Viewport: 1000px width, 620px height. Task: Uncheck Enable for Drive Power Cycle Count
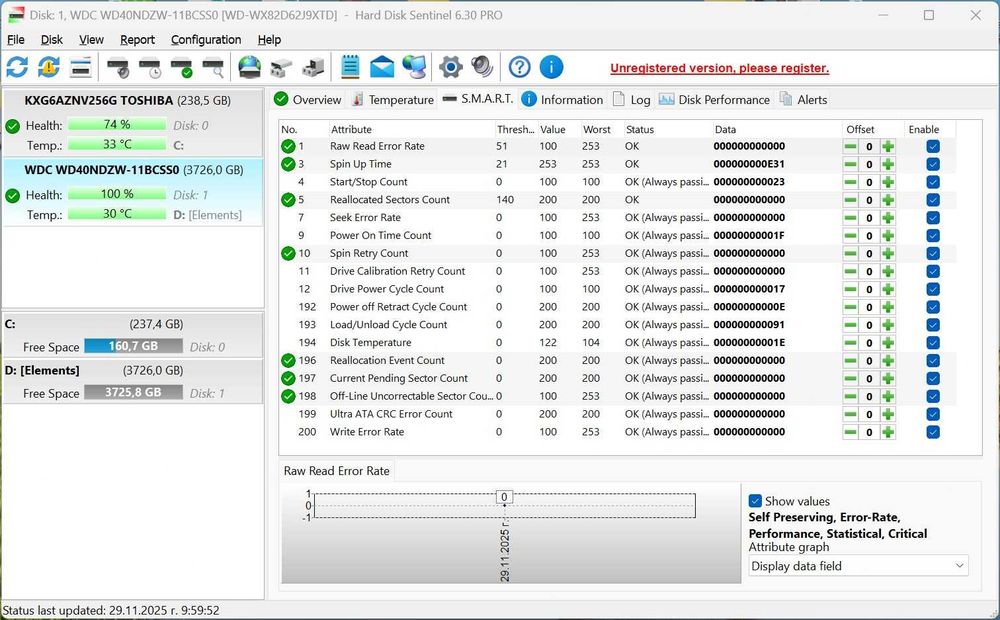tap(933, 290)
